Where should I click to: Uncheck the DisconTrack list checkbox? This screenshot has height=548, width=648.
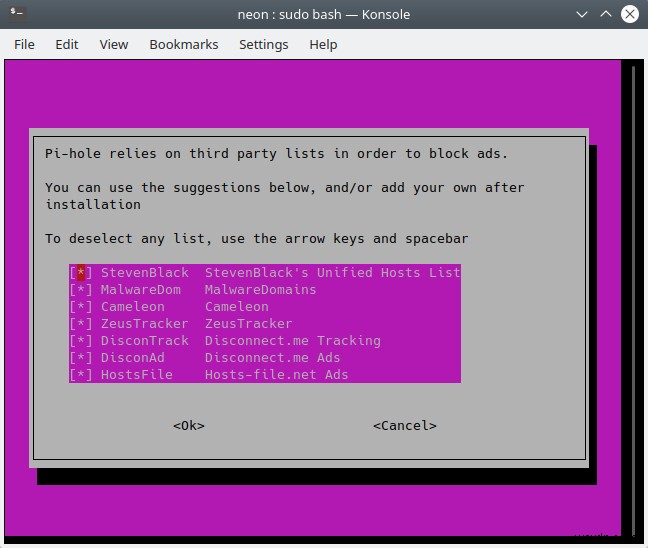coord(81,341)
